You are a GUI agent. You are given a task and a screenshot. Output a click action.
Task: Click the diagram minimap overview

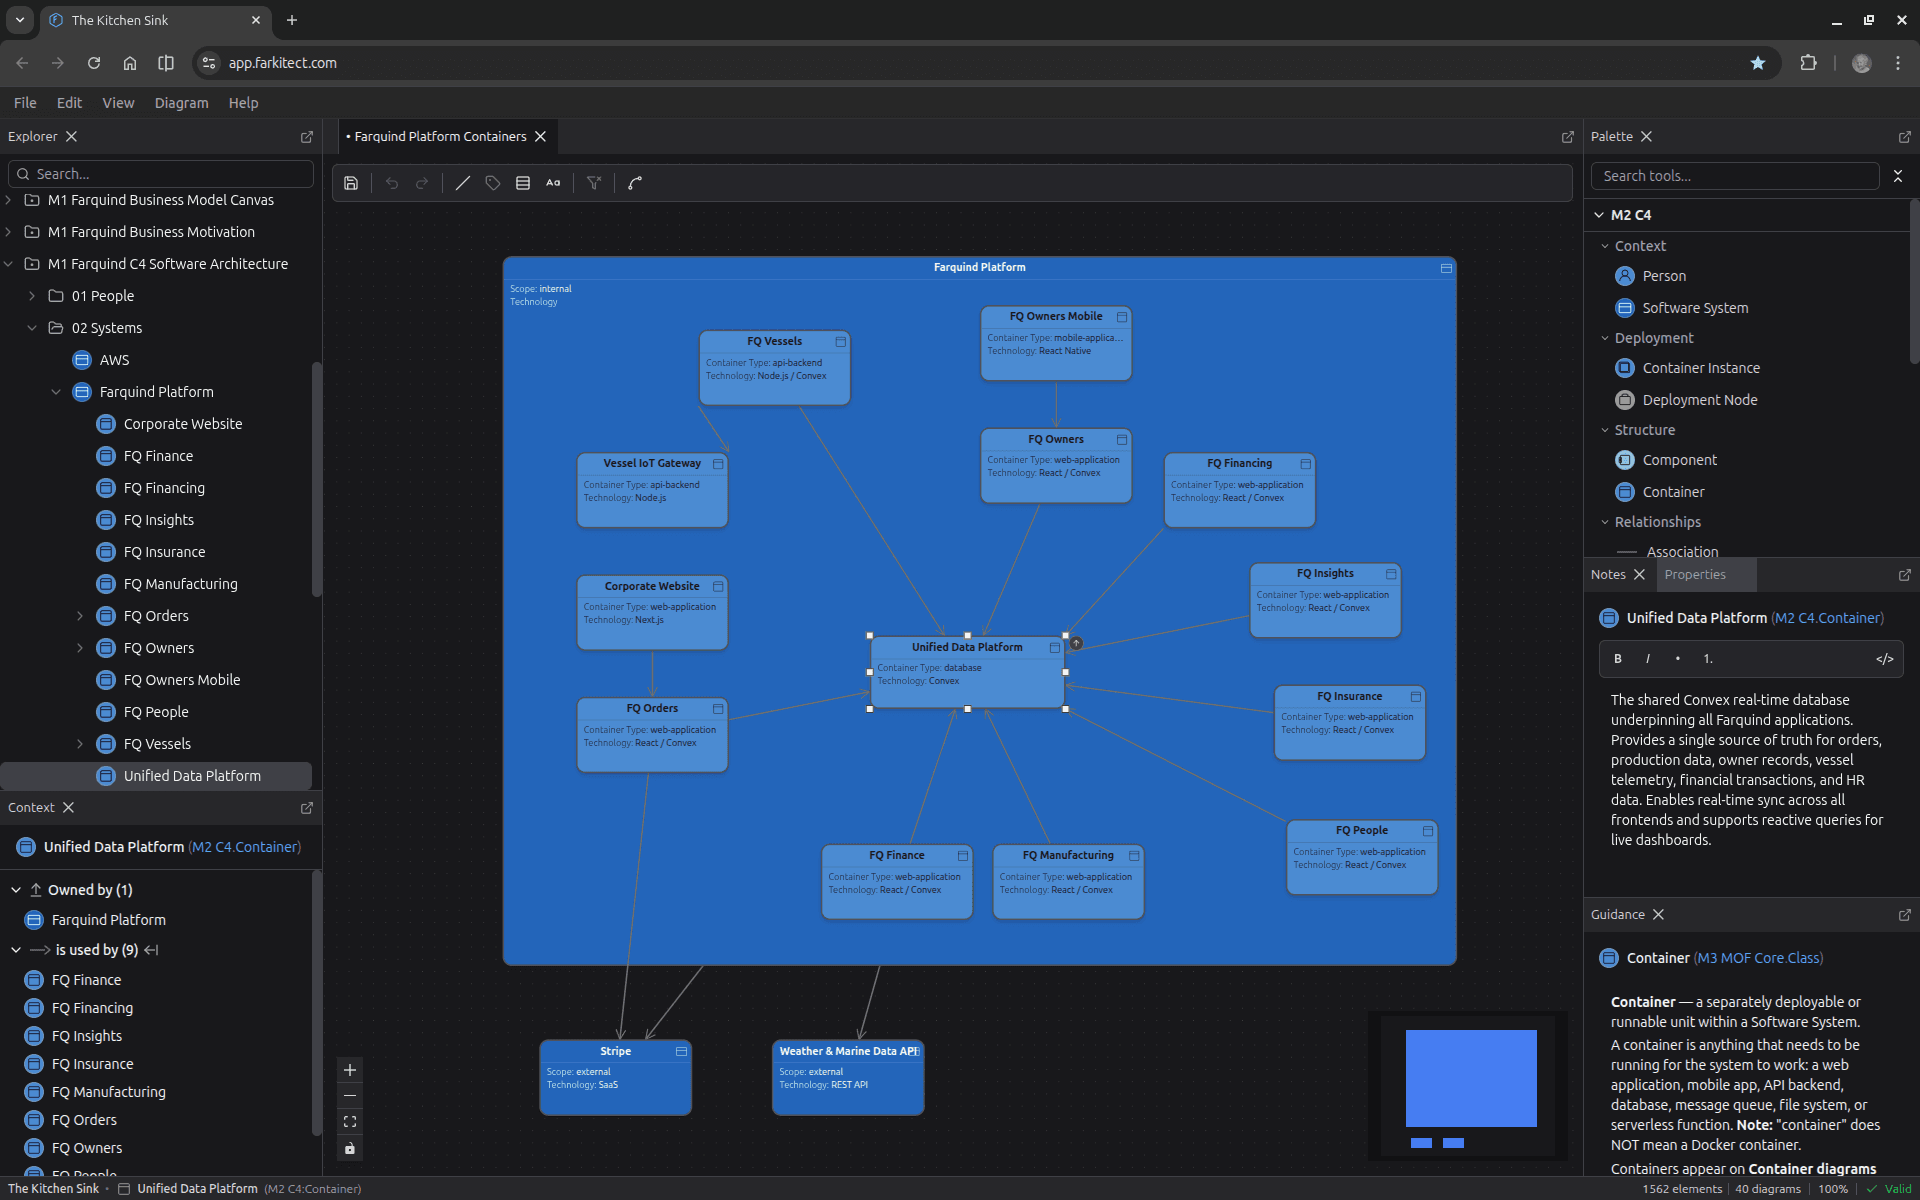(x=1468, y=1086)
